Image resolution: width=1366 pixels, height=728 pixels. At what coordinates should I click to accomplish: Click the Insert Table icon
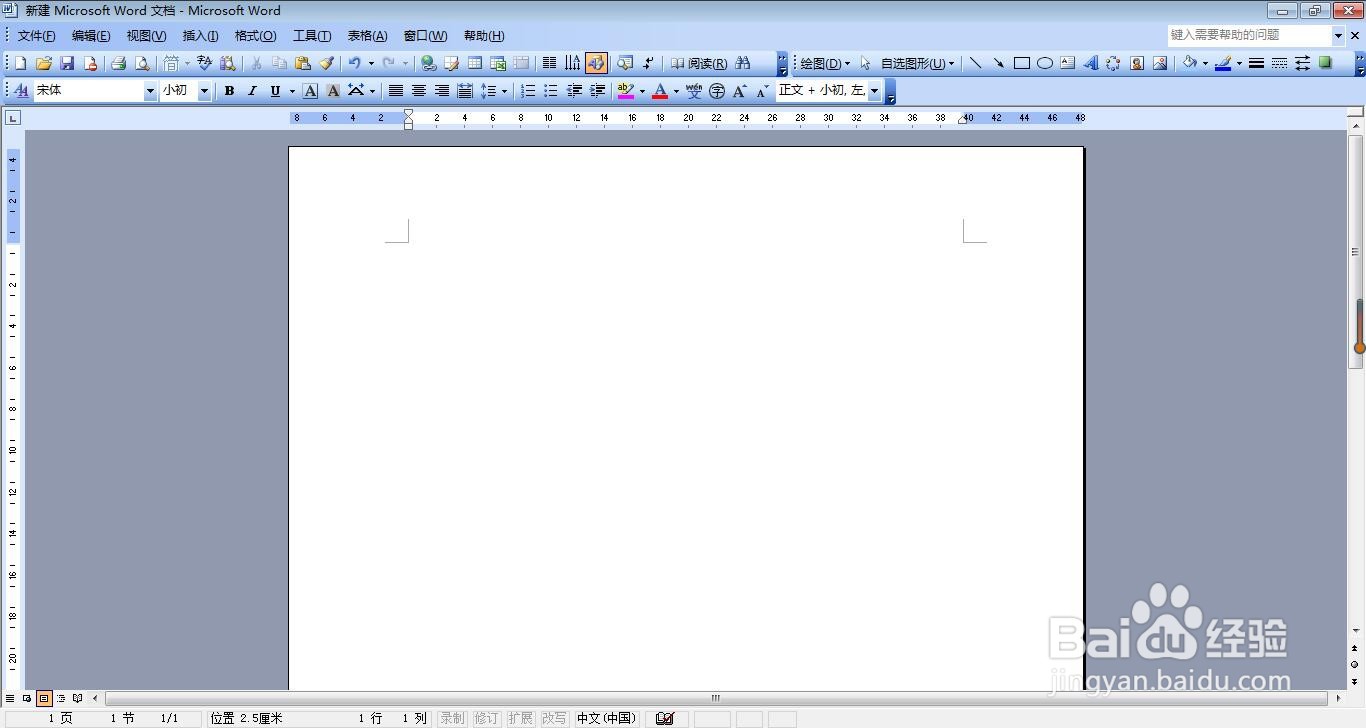pyautogui.click(x=475, y=63)
